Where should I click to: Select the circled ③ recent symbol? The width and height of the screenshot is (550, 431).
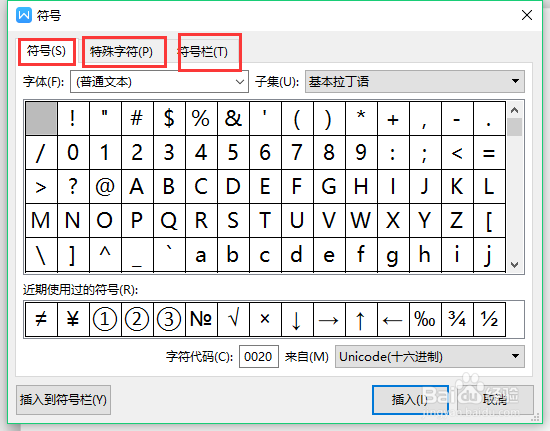pyautogui.click(x=169, y=319)
